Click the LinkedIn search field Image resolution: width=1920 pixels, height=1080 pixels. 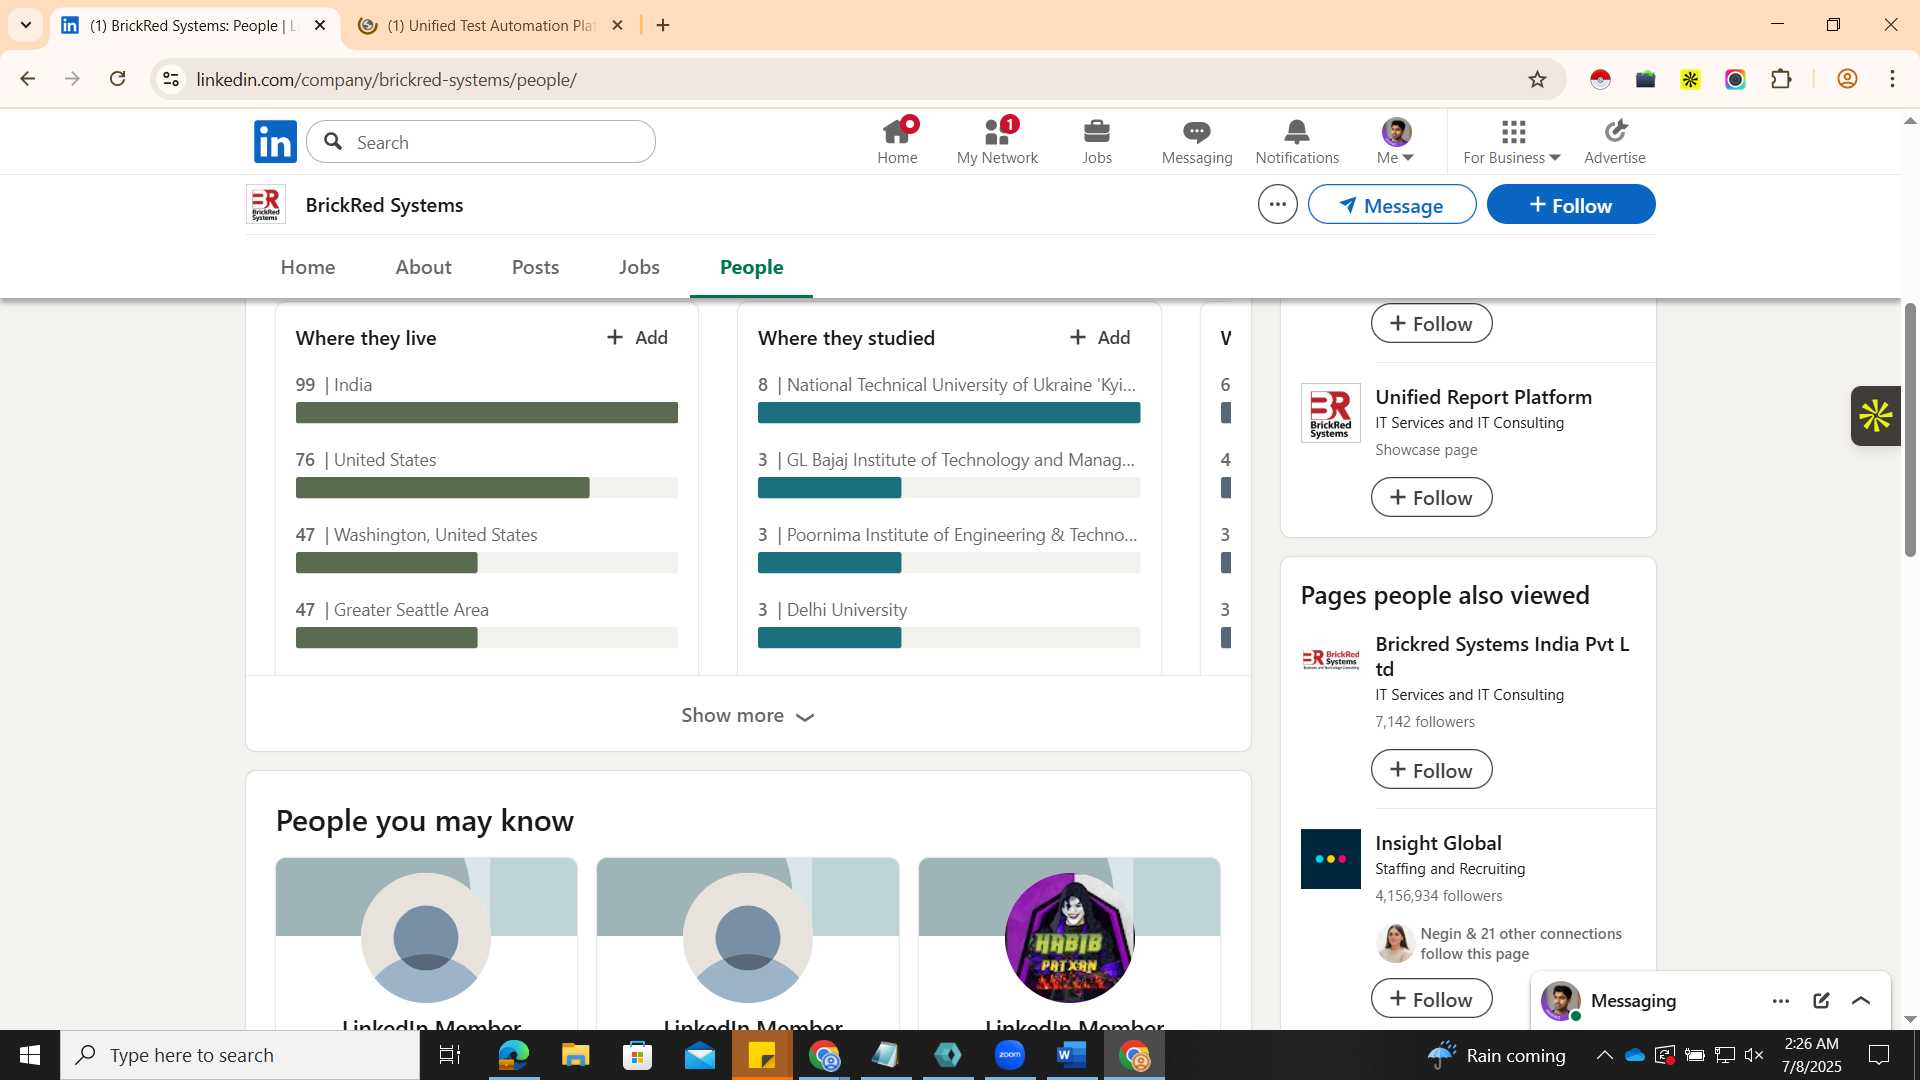481,142
